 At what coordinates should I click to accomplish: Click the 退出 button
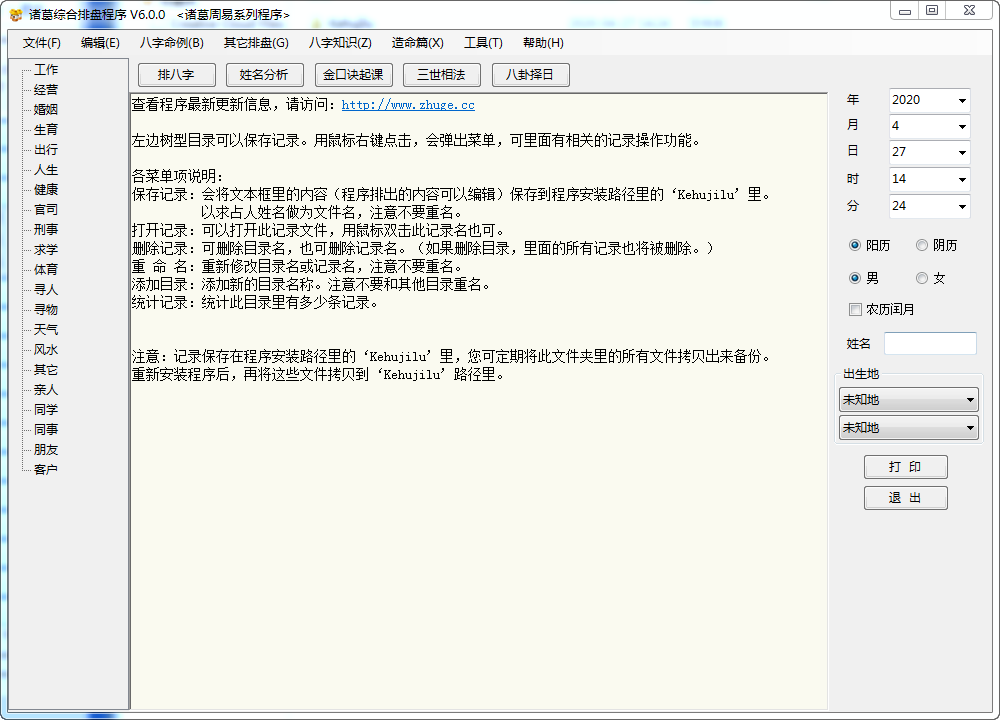(906, 498)
